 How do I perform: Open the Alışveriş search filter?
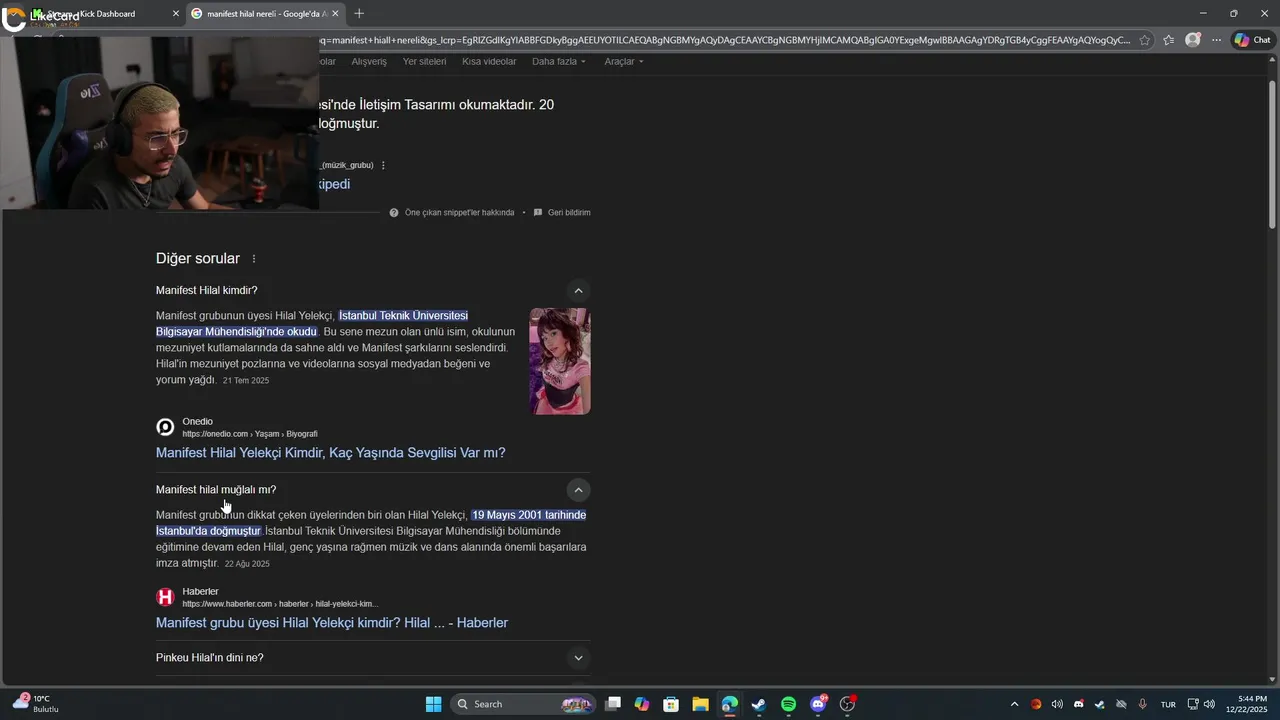(369, 61)
